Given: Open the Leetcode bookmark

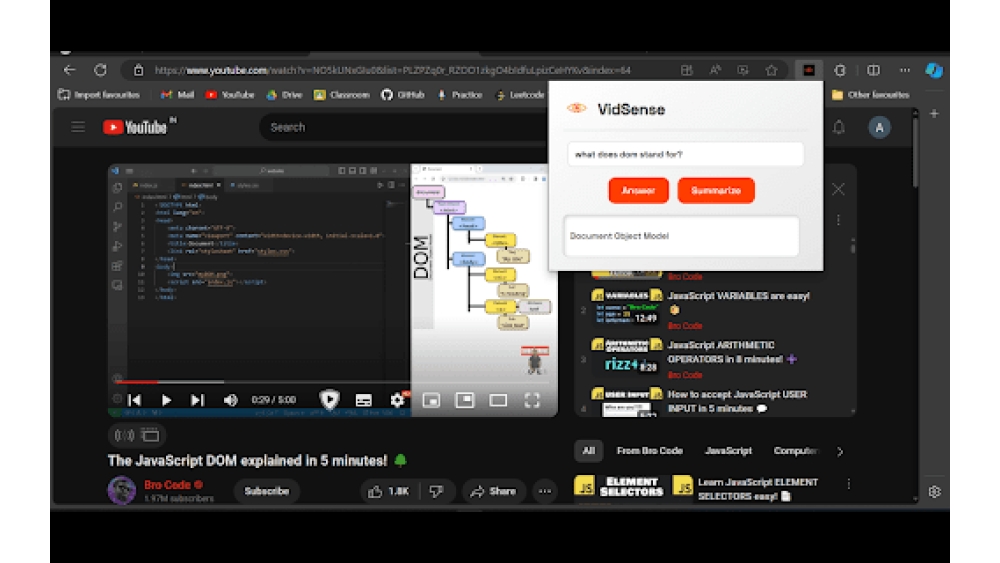Looking at the screenshot, I should pyautogui.click(x=520, y=95).
